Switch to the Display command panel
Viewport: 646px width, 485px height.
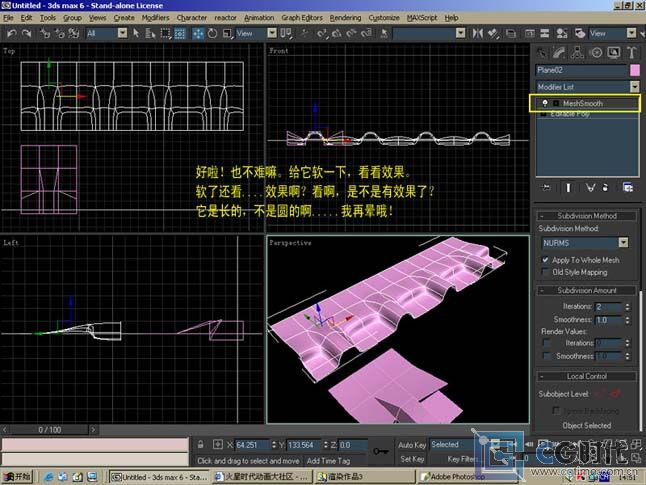pyautogui.click(x=613, y=53)
